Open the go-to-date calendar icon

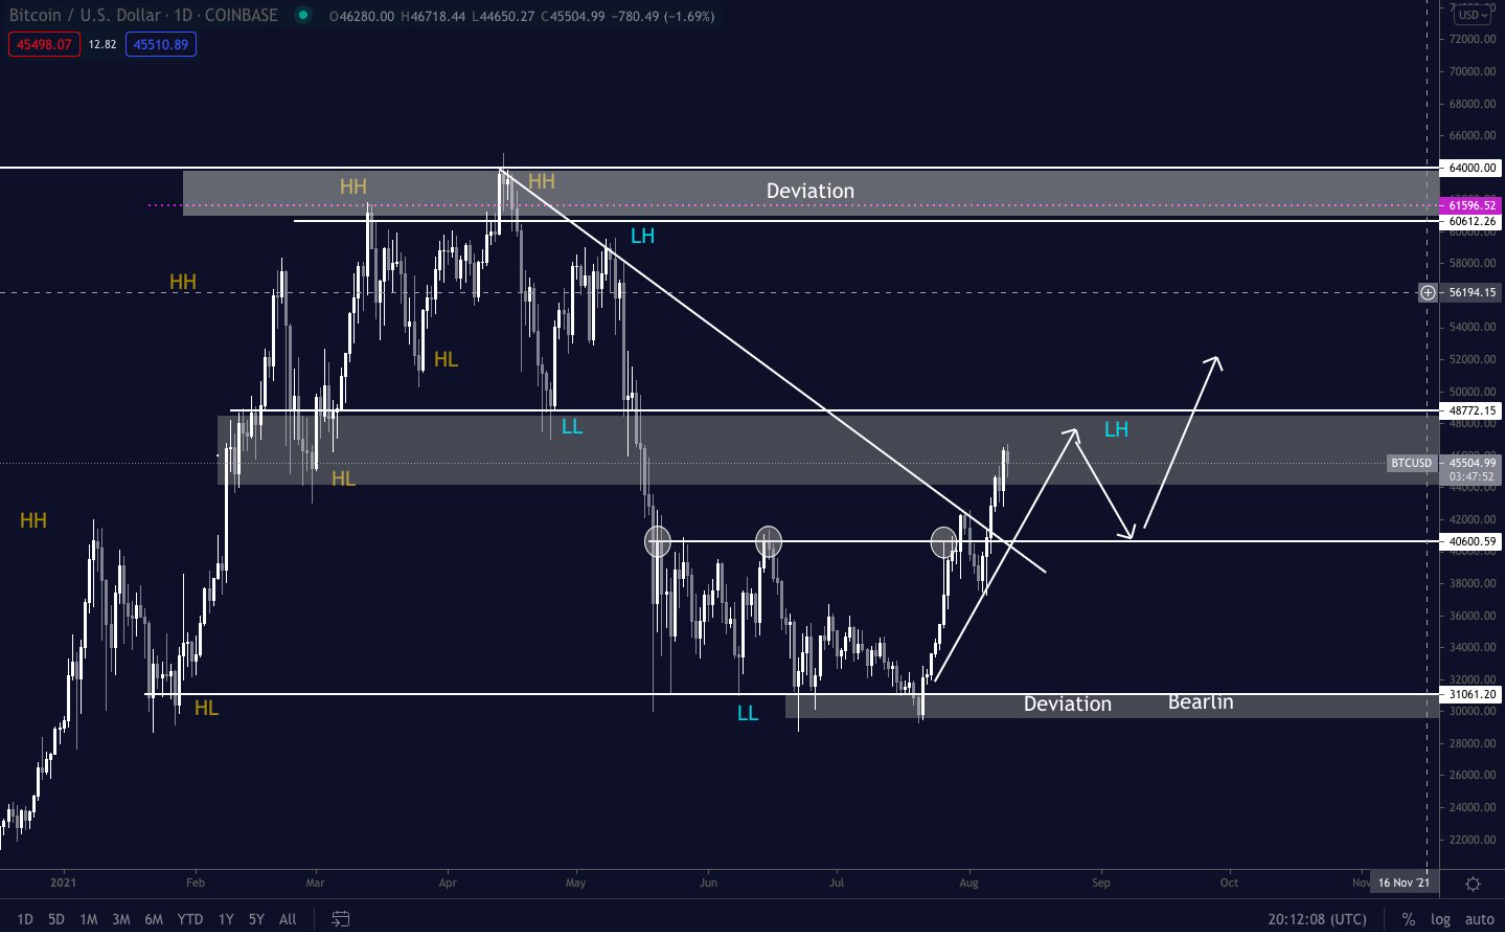coord(340,919)
